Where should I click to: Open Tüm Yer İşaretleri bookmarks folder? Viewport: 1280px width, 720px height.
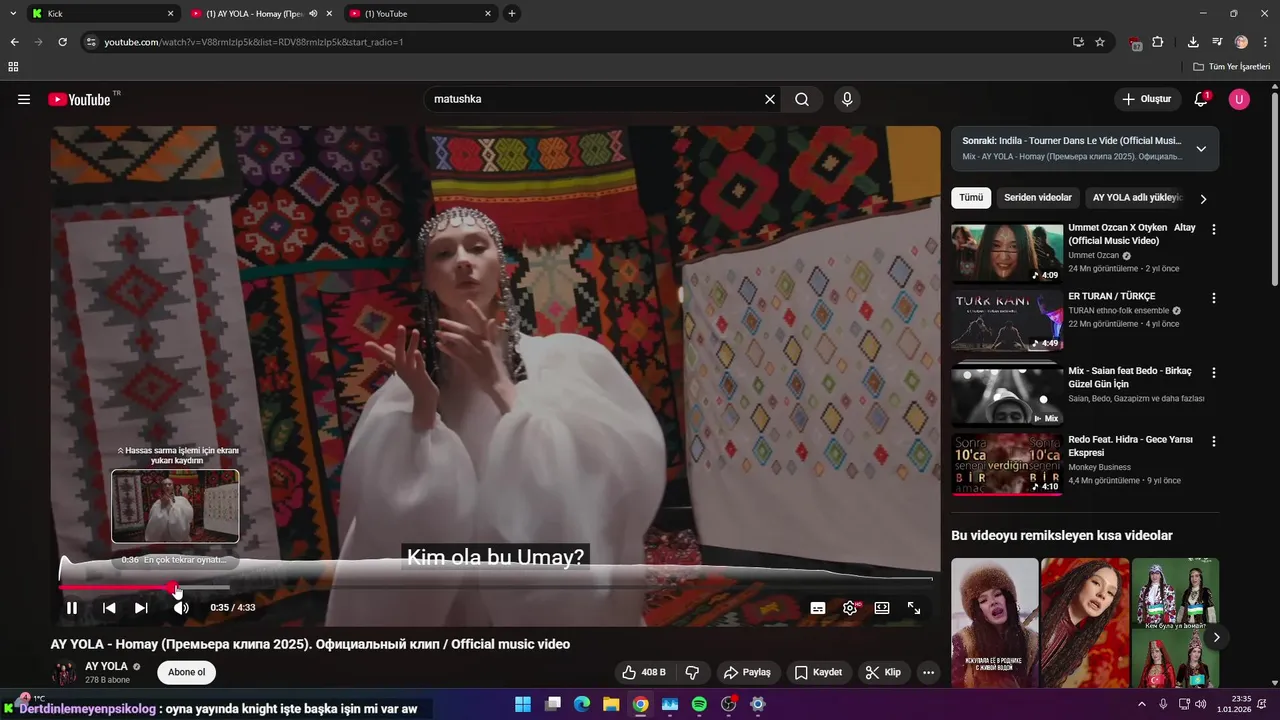1232,67
